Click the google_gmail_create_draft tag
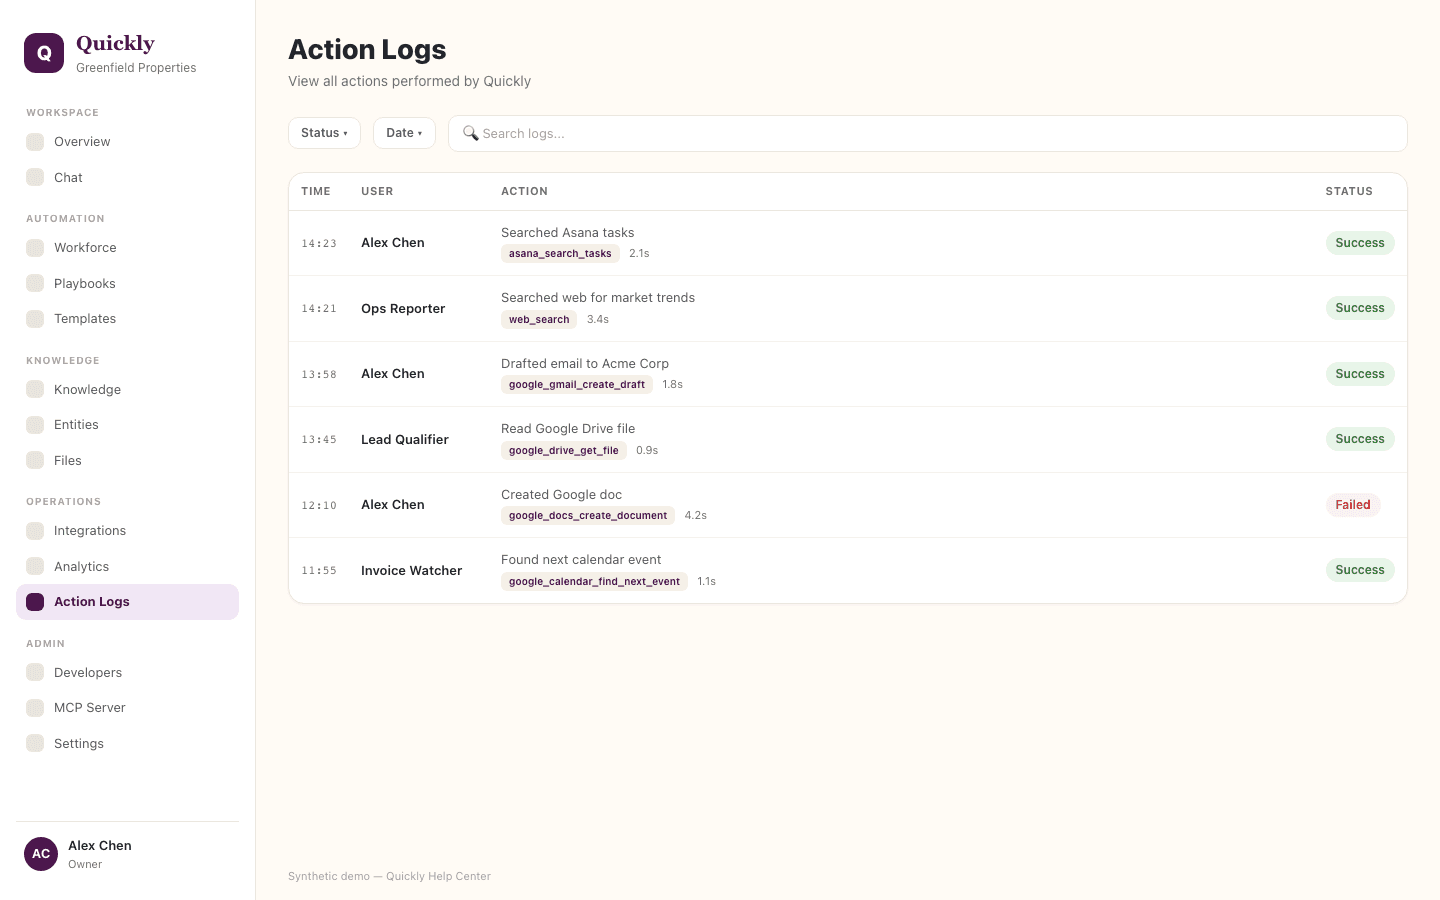 tap(577, 385)
